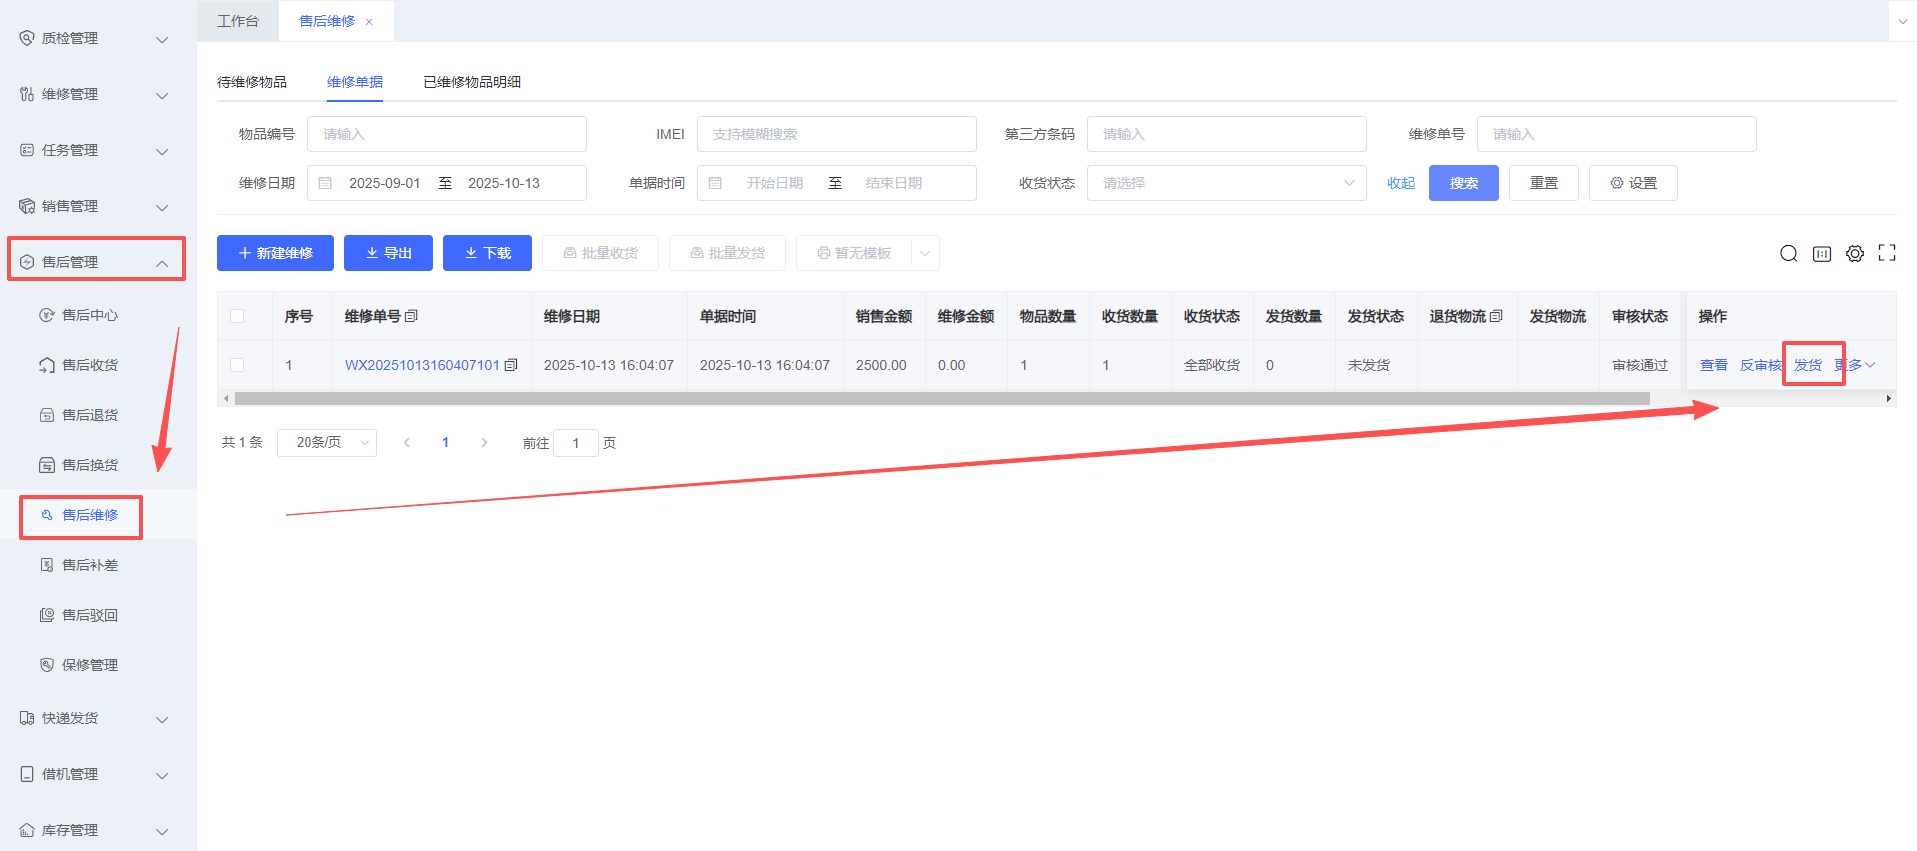The width and height of the screenshot is (1917, 851).
Task: Open column settings gear icon above table
Action: pos(1854,254)
